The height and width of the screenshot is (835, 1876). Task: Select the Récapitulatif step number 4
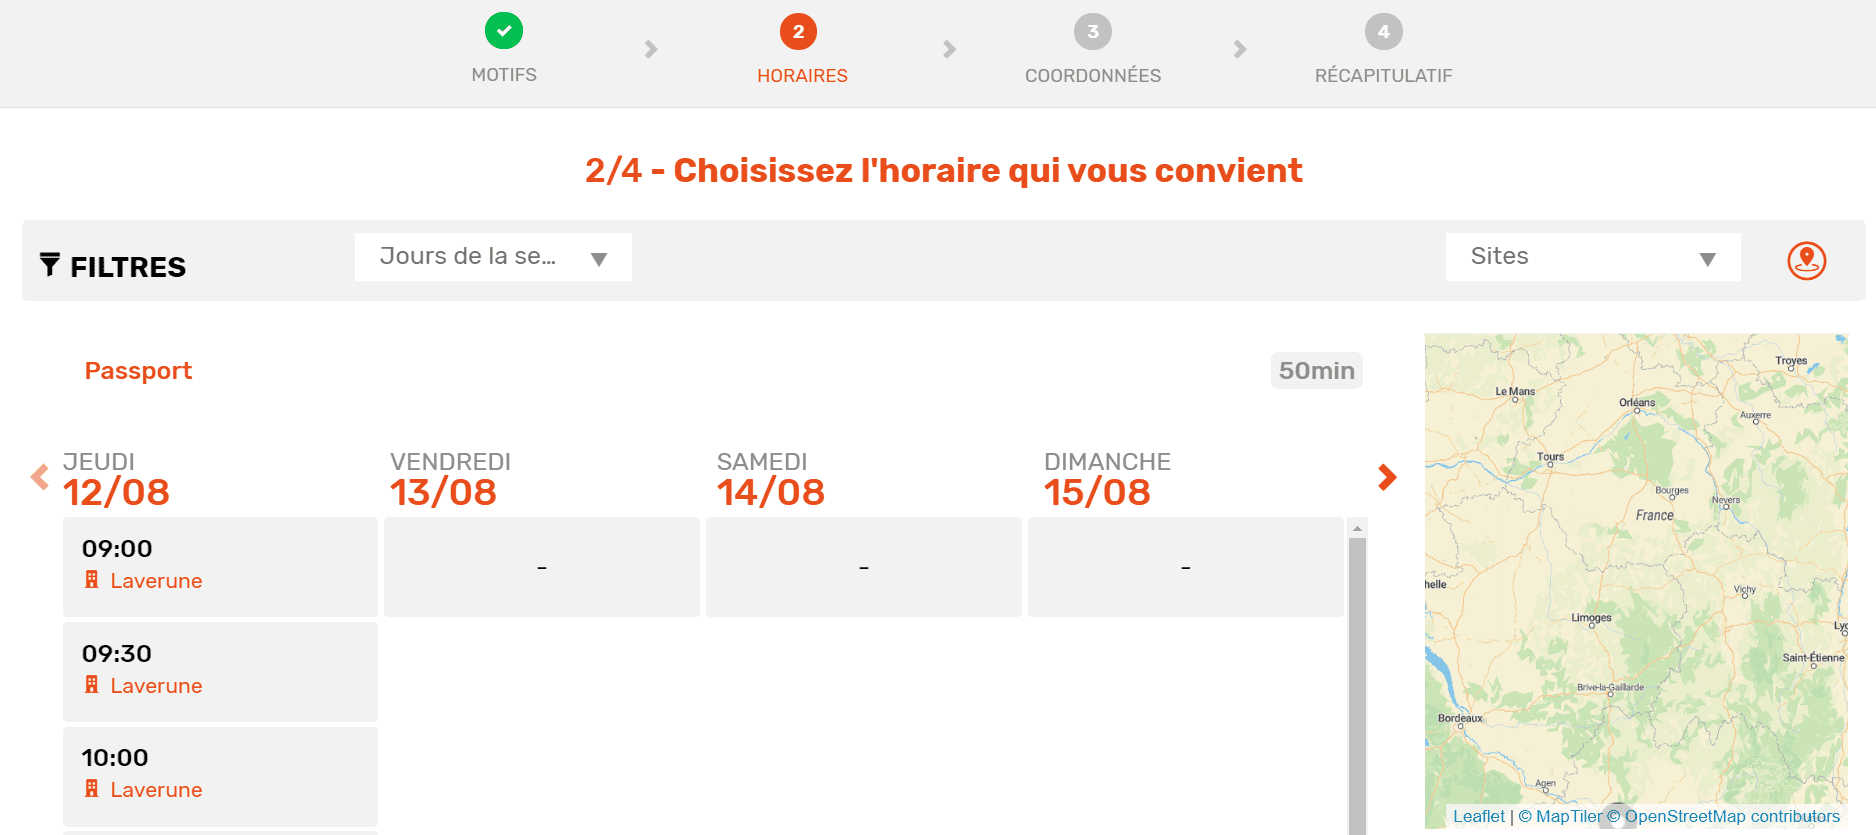pyautogui.click(x=1383, y=31)
